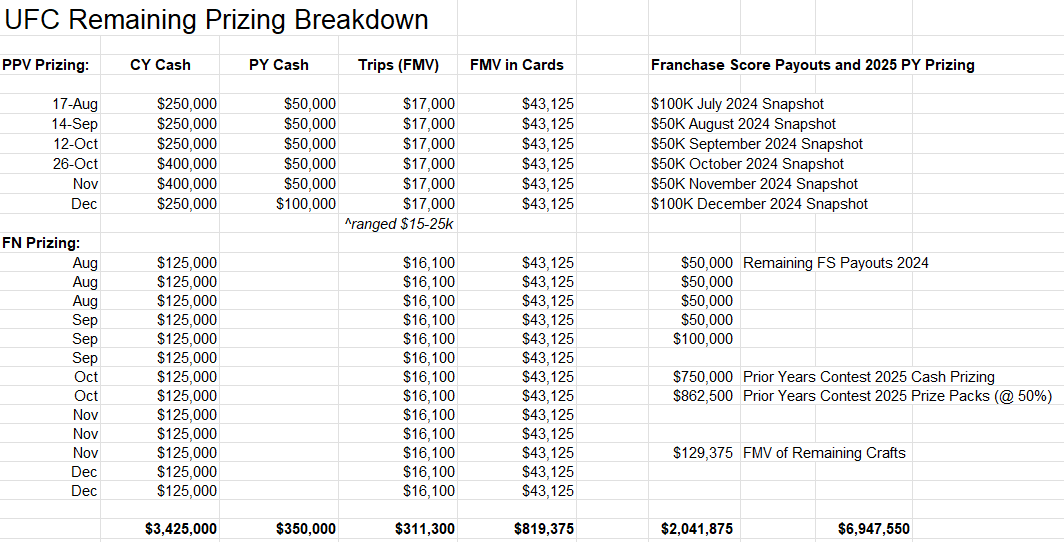
Task: Select the PPV Prizing header cell
Action: click(46, 65)
